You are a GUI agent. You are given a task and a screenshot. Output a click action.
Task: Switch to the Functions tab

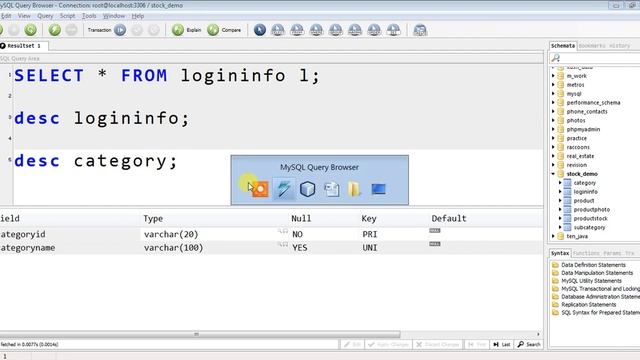click(x=586, y=253)
